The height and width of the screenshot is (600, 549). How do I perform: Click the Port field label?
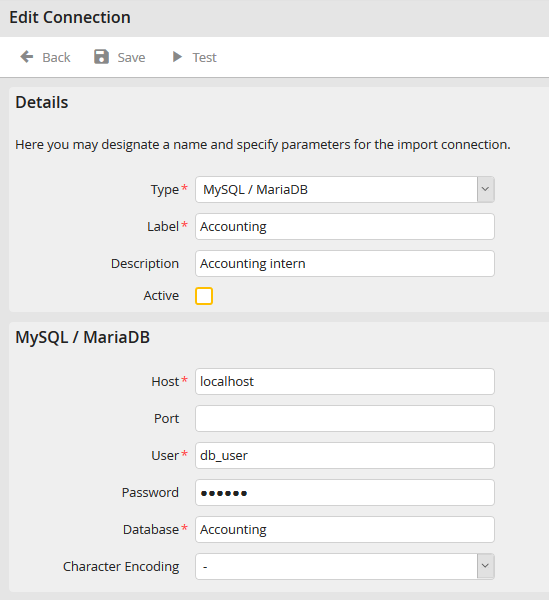click(166, 419)
